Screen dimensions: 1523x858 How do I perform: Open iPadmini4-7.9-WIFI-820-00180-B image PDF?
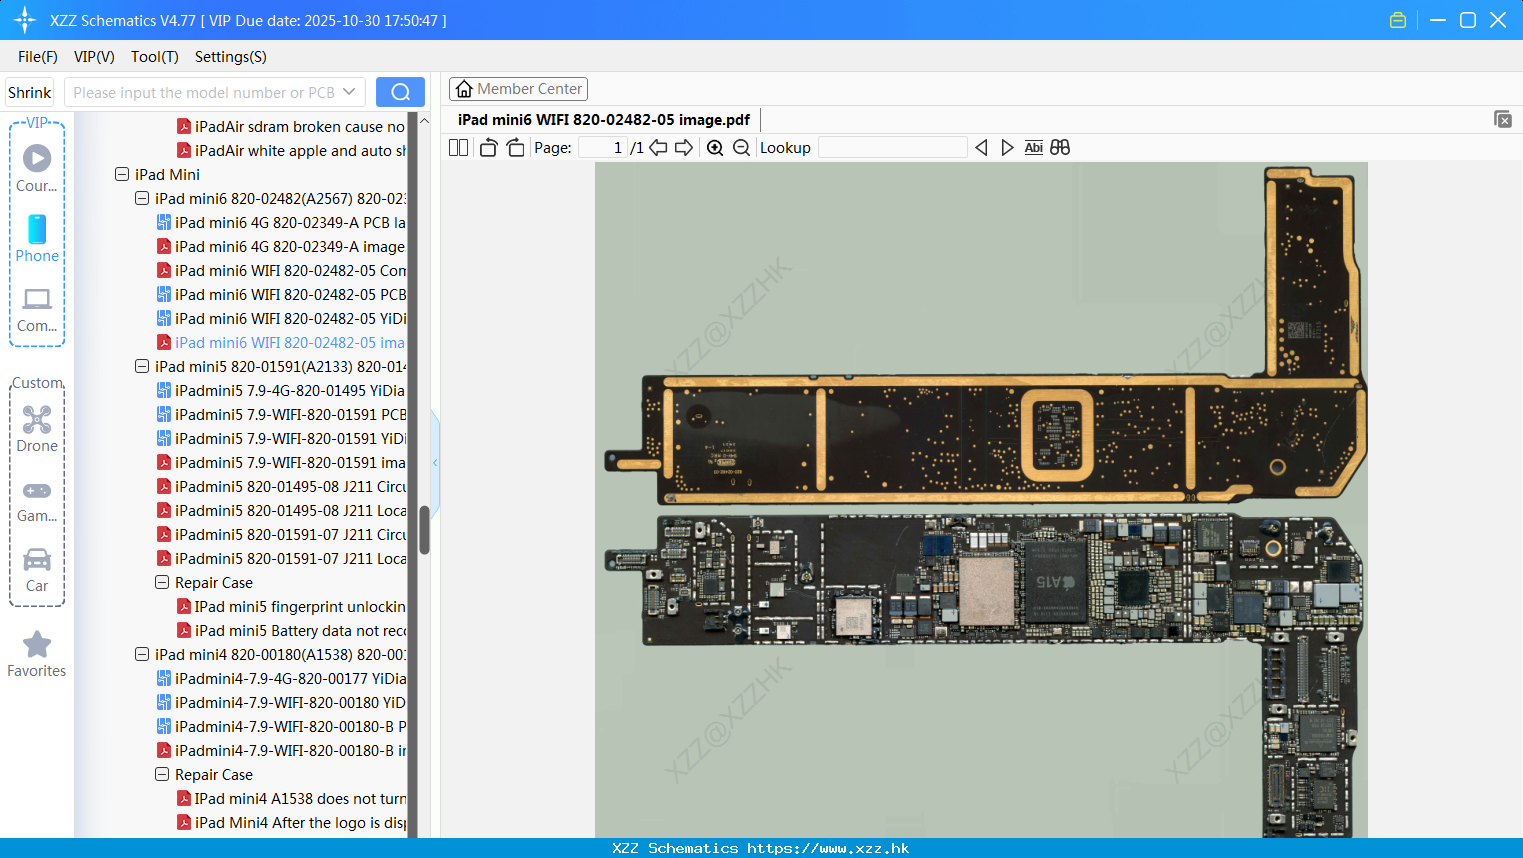(281, 750)
